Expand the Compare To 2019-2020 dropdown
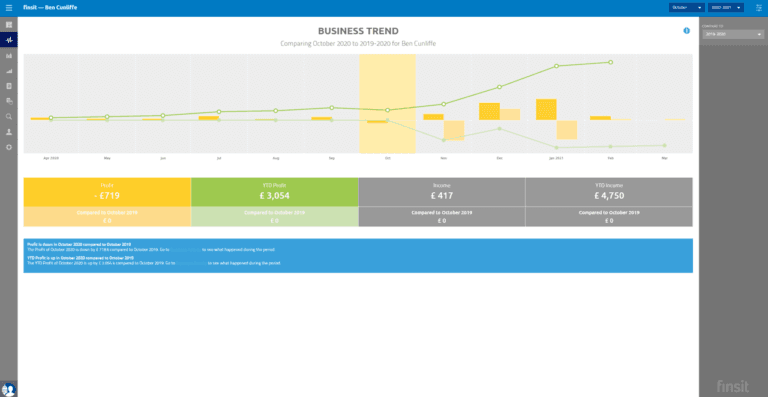The image size is (768, 397). pos(733,35)
